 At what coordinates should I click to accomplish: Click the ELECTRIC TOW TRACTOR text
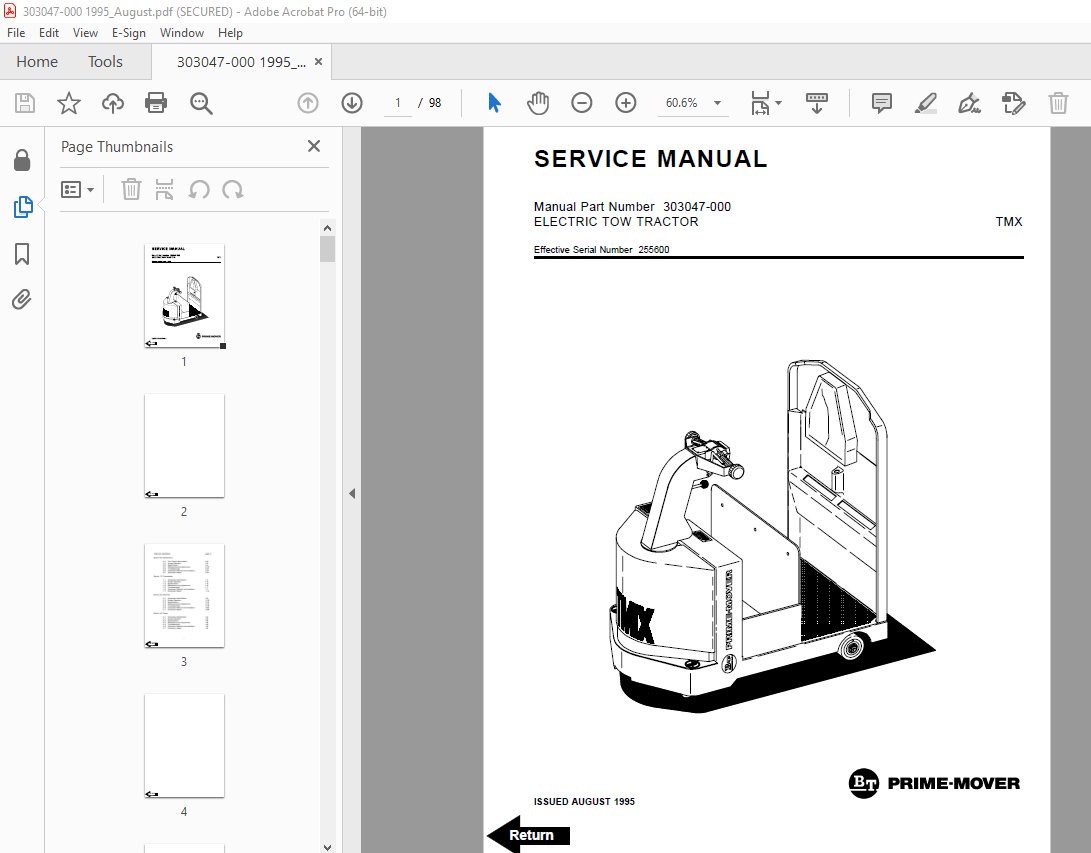click(616, 221)
